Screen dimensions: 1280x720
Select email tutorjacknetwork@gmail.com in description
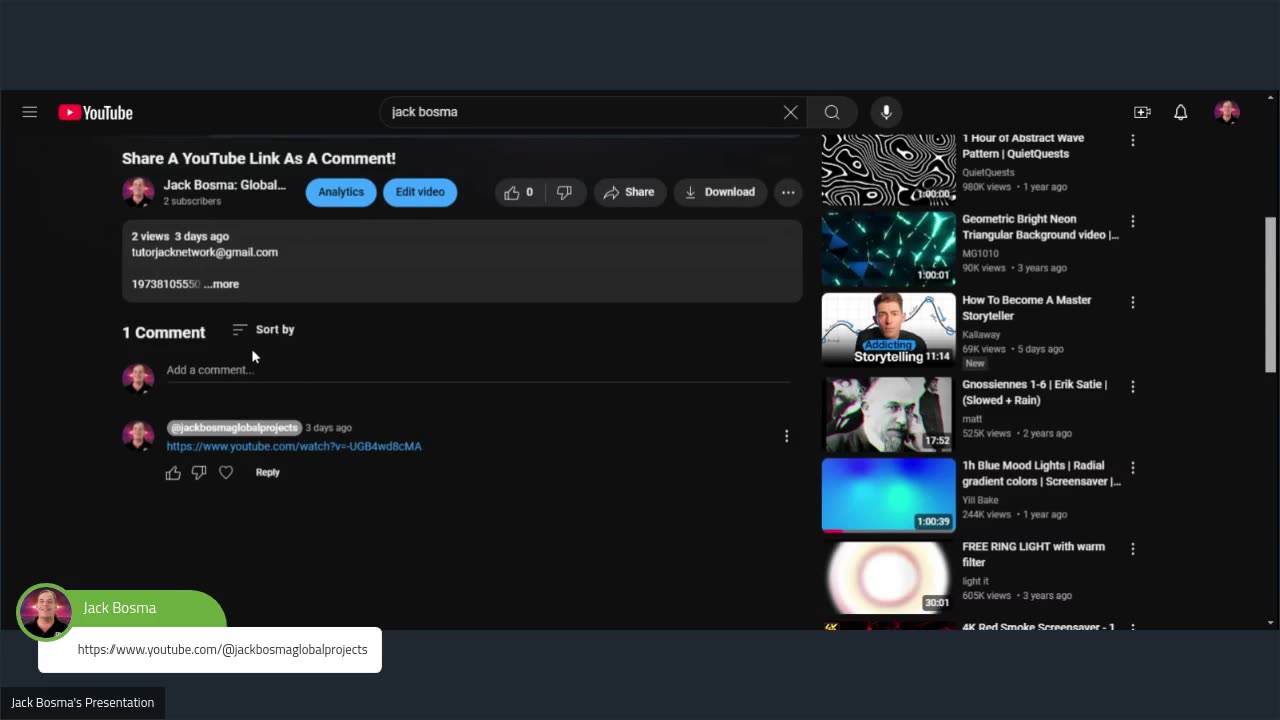point(205,252)
